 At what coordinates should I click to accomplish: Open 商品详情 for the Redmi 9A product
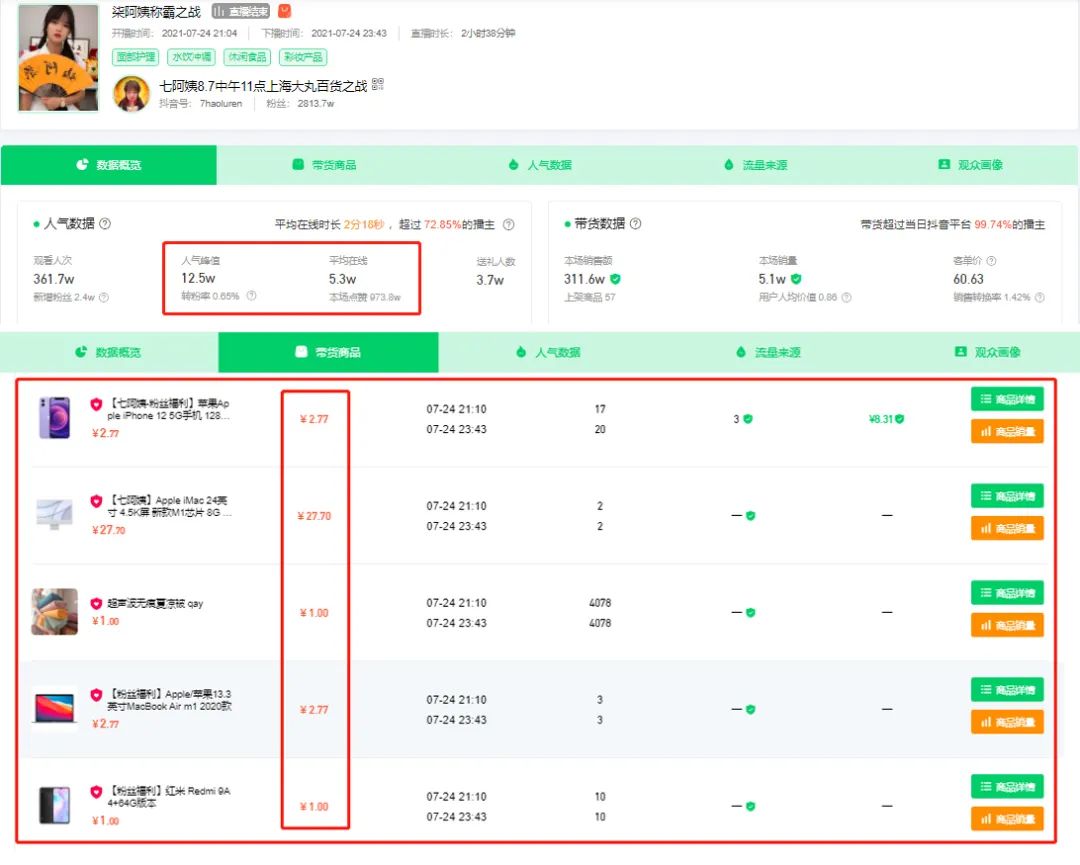[1007, 786]
